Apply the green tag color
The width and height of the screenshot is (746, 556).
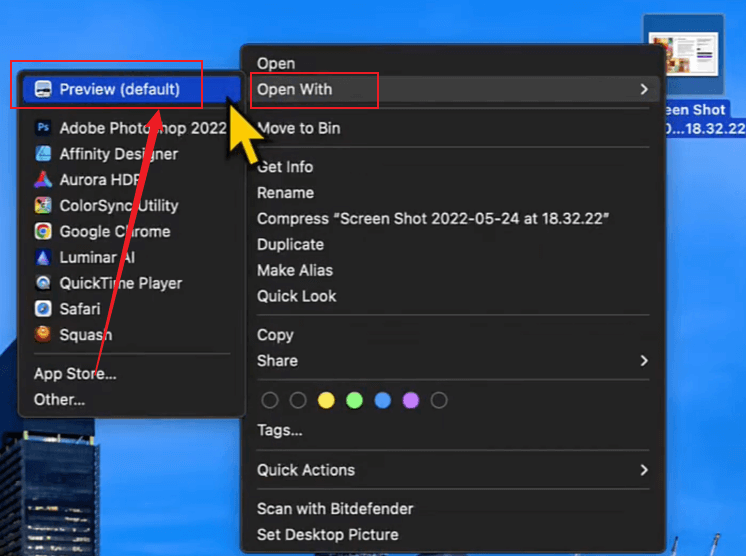pyautogui.click(x=354, y=400)
